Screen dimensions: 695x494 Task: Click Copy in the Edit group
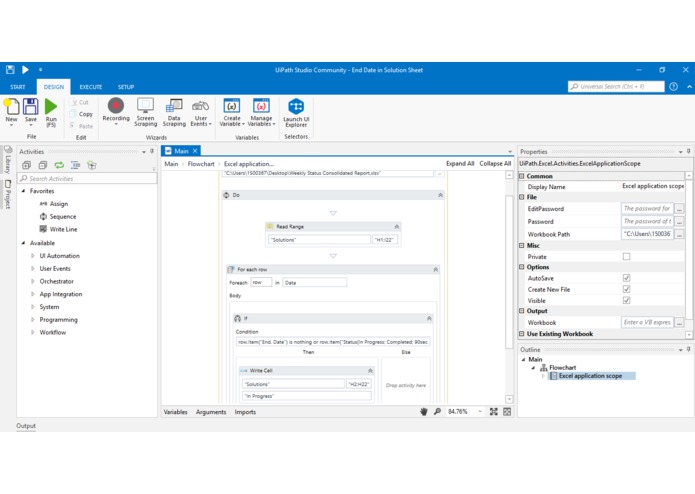coord(82,114)
